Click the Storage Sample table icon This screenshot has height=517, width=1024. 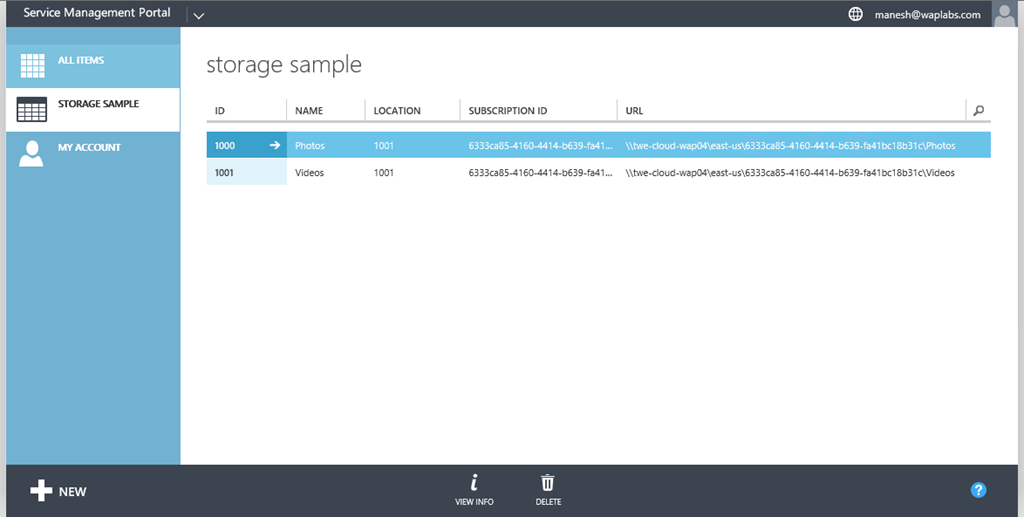pos(33,109)
